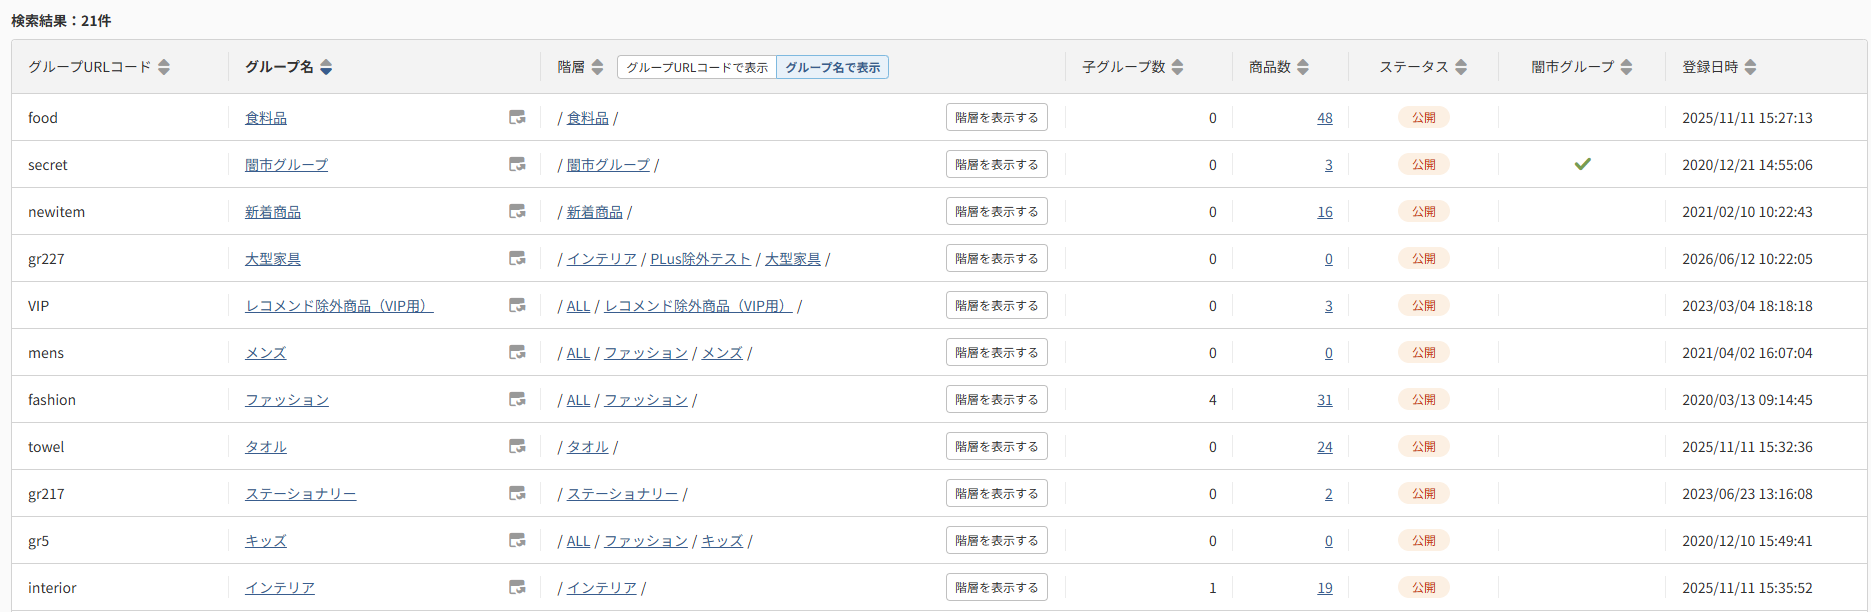Image resolution: width=1871 pixels, height=612 pixels.
Task: Open the window icon in gr5 row
Action: pos(517,541)
